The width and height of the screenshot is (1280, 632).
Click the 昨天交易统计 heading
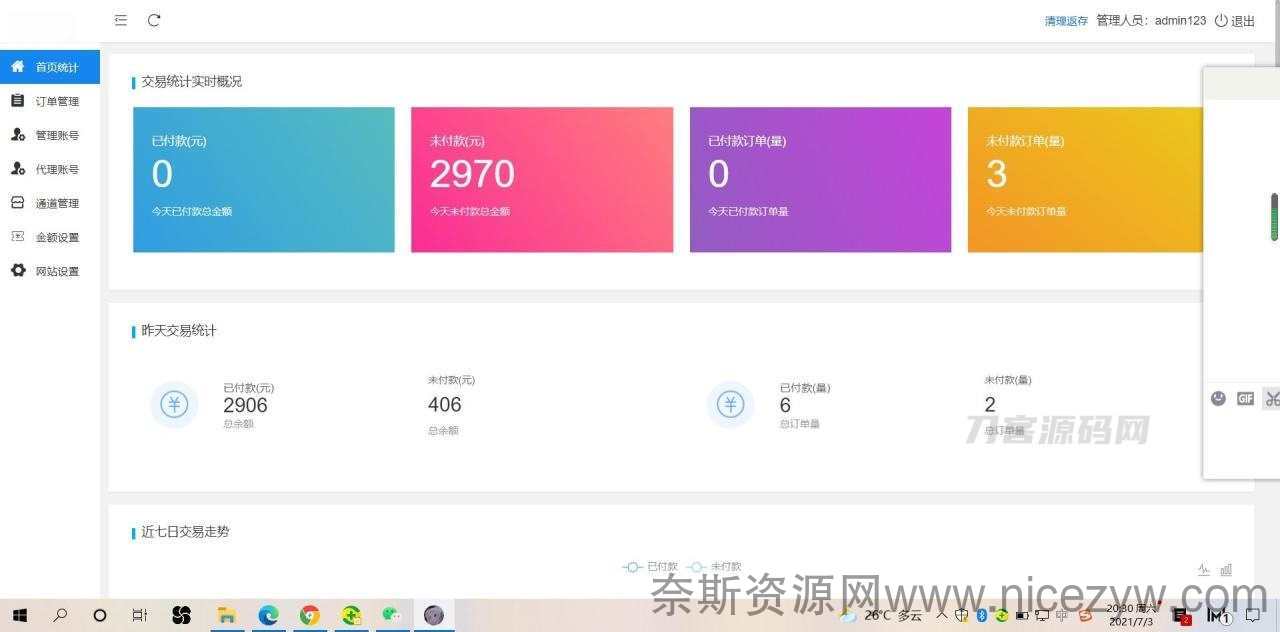coord(179,330)
